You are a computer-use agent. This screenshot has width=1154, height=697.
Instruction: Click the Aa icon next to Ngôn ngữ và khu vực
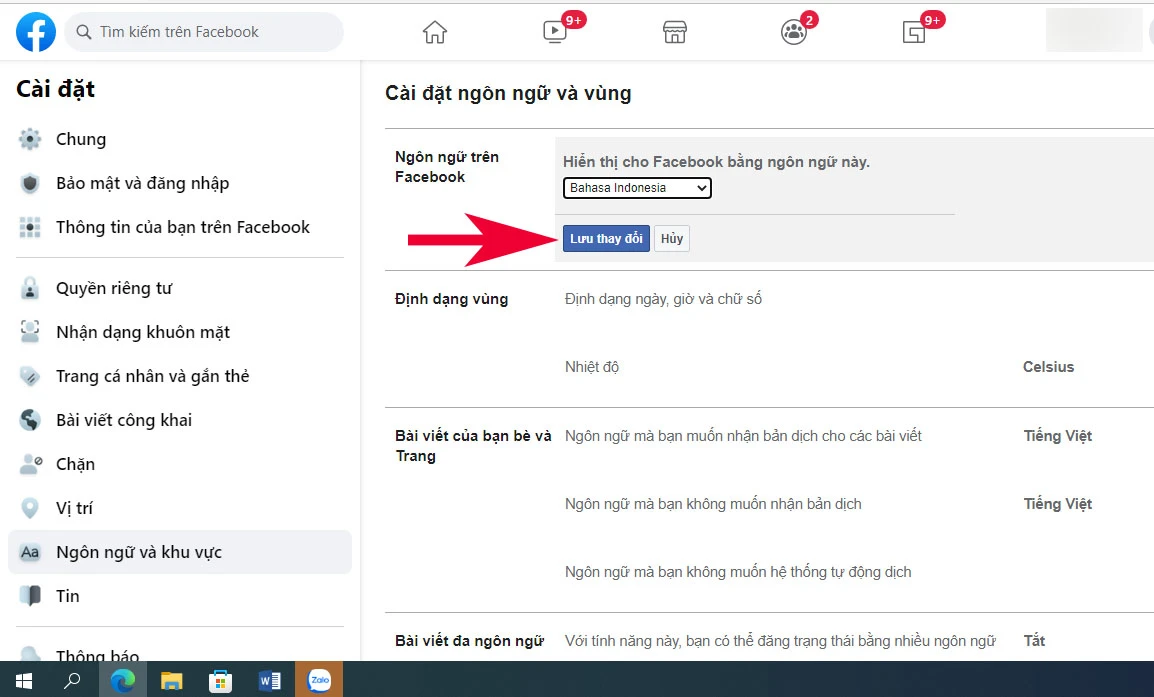pos(30,551)
